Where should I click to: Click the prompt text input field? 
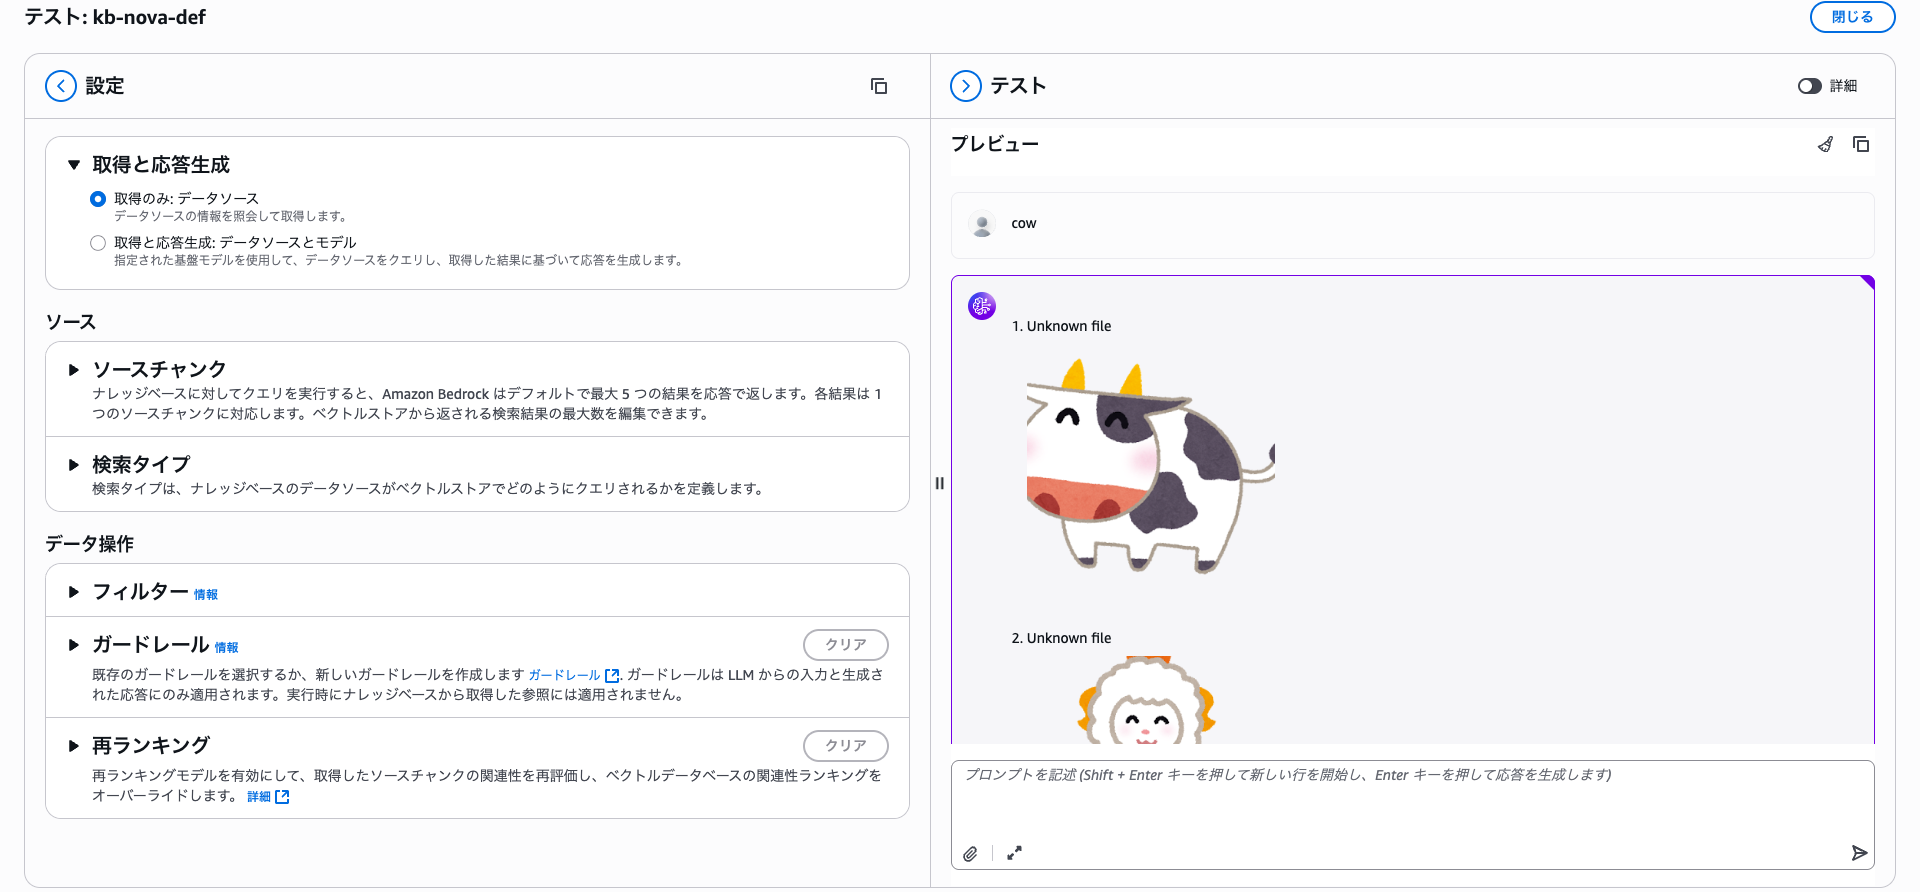click(x=1411, y=800)
